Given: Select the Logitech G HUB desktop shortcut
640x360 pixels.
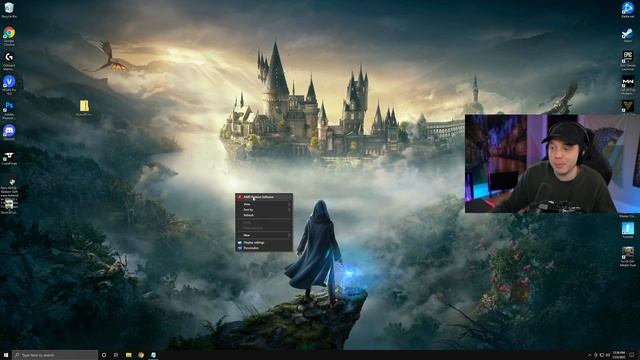Looking at the screenshot, I should point(9,60).
